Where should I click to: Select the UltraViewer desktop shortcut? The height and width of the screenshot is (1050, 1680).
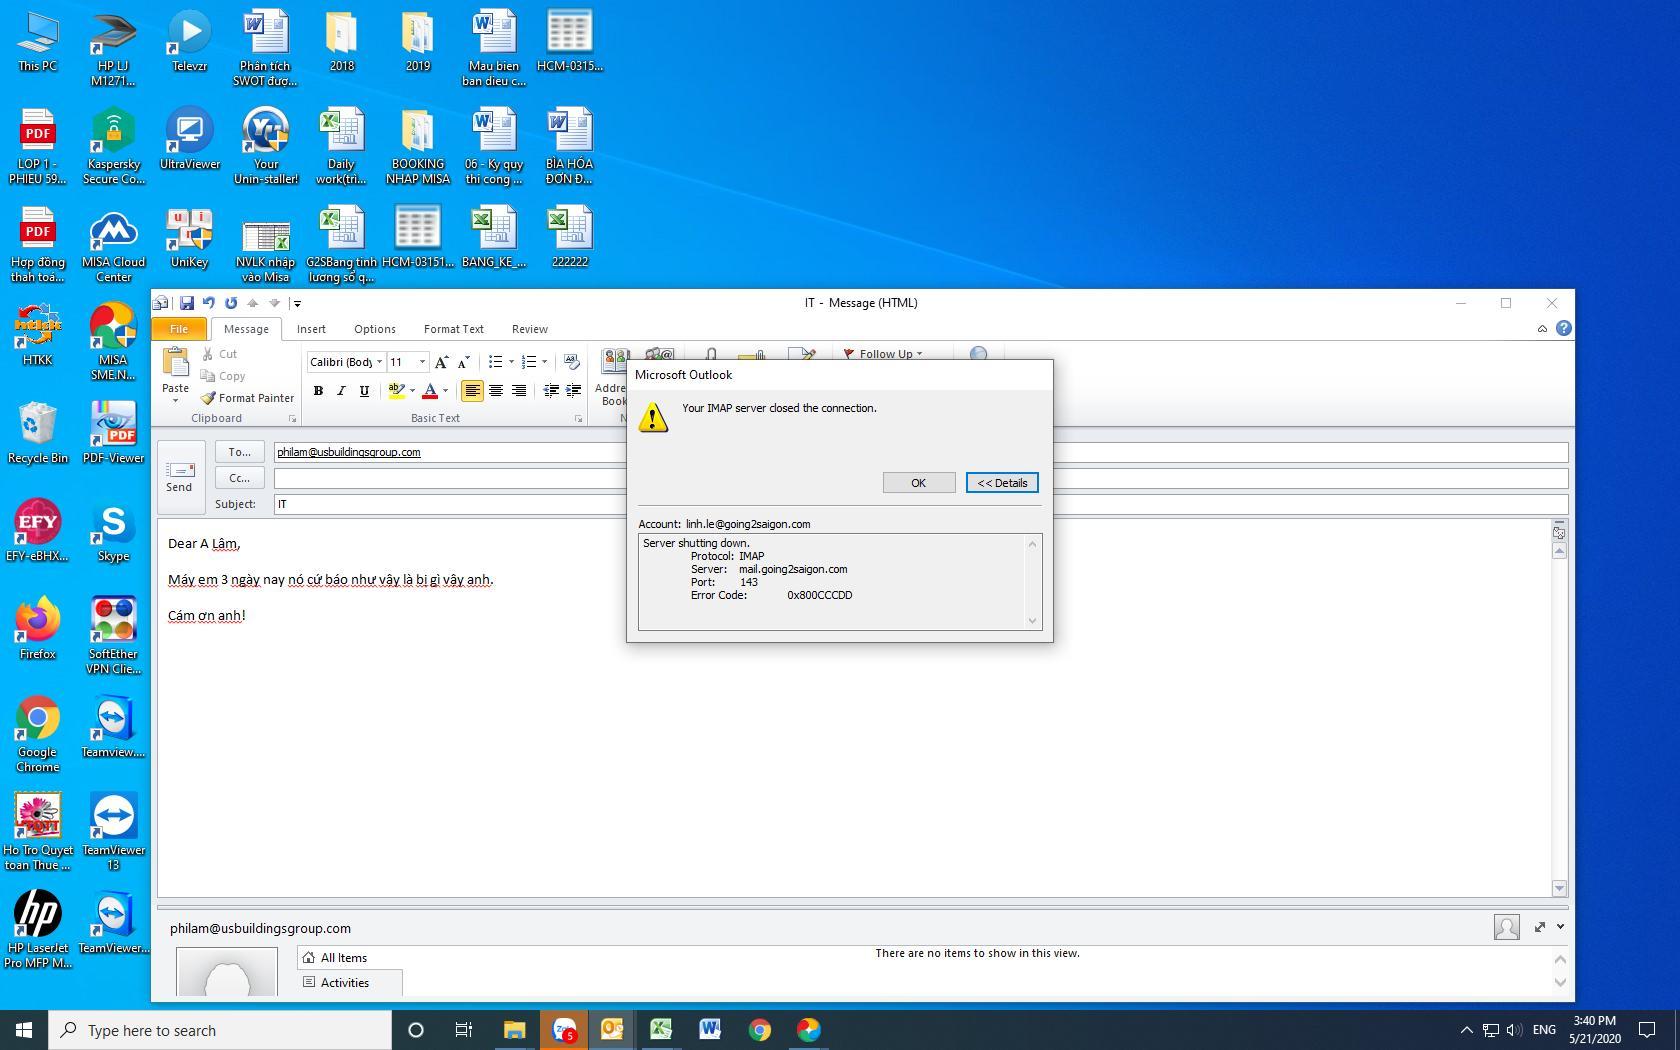point(189,139)
